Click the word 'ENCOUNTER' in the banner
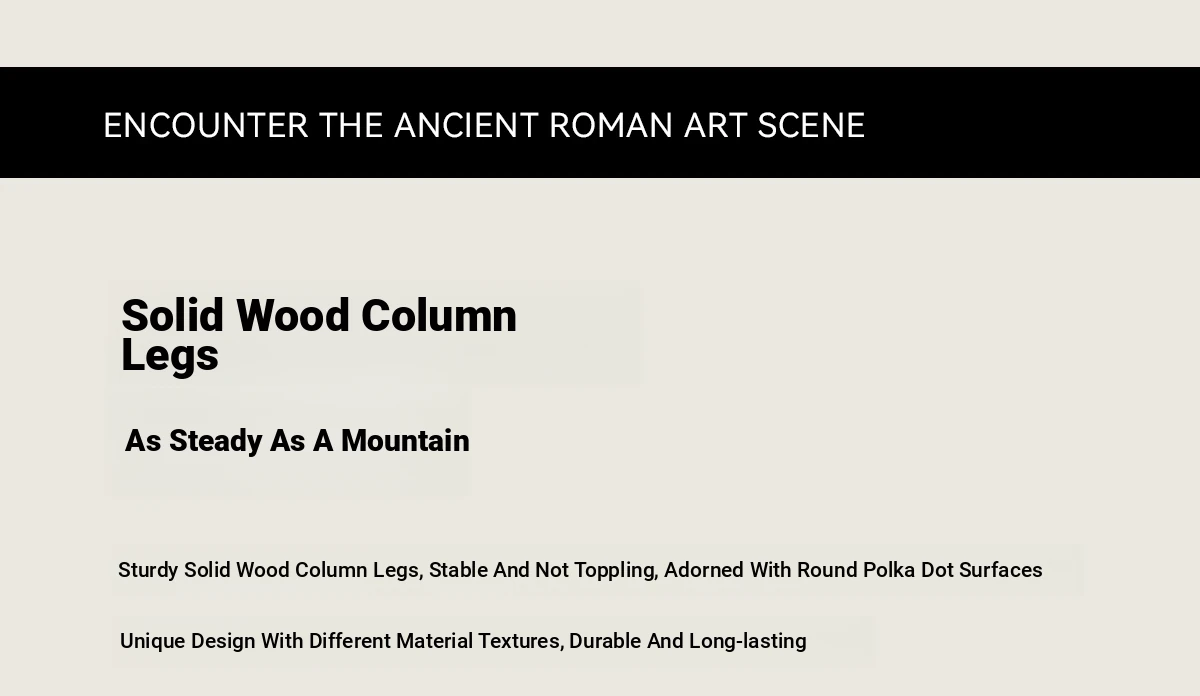Screen dimensions: 1200x696 point(206,125)
